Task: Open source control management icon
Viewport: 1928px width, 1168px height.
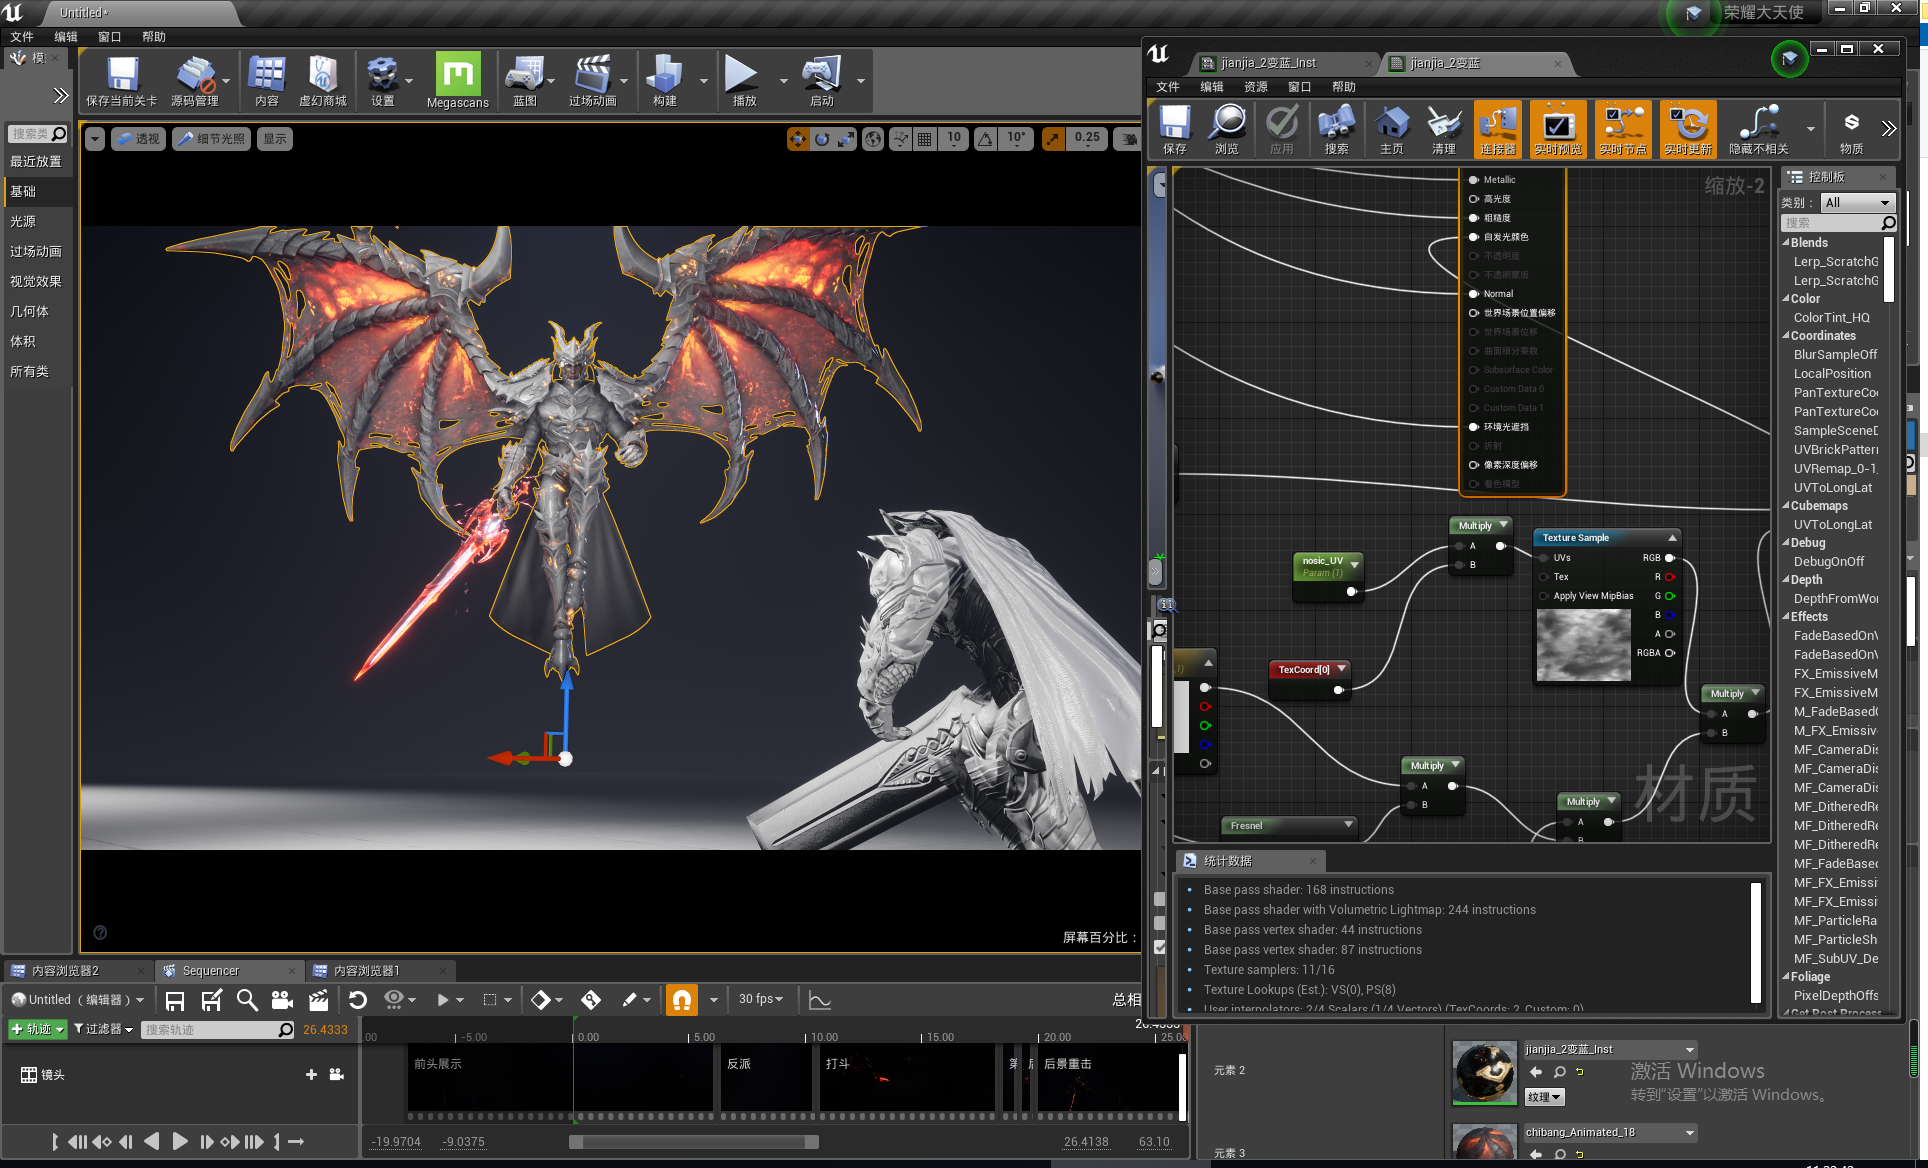Action: click(x=194, y=80)
